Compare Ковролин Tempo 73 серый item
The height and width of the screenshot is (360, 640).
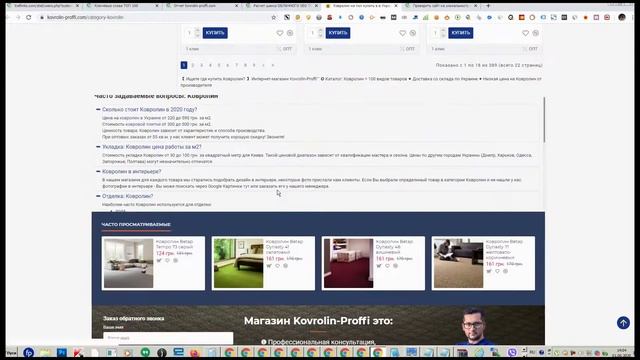pyautogui.click(x=176, y=260)
